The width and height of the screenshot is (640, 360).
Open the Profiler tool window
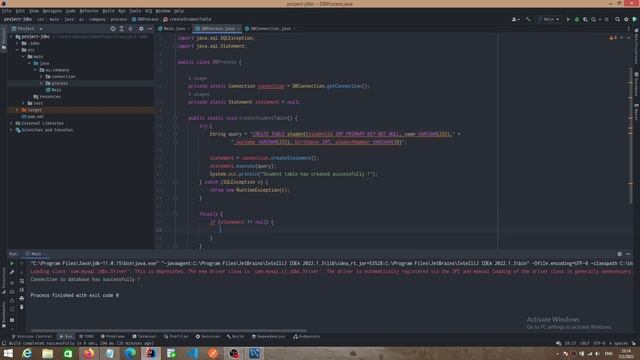[176, 336]
